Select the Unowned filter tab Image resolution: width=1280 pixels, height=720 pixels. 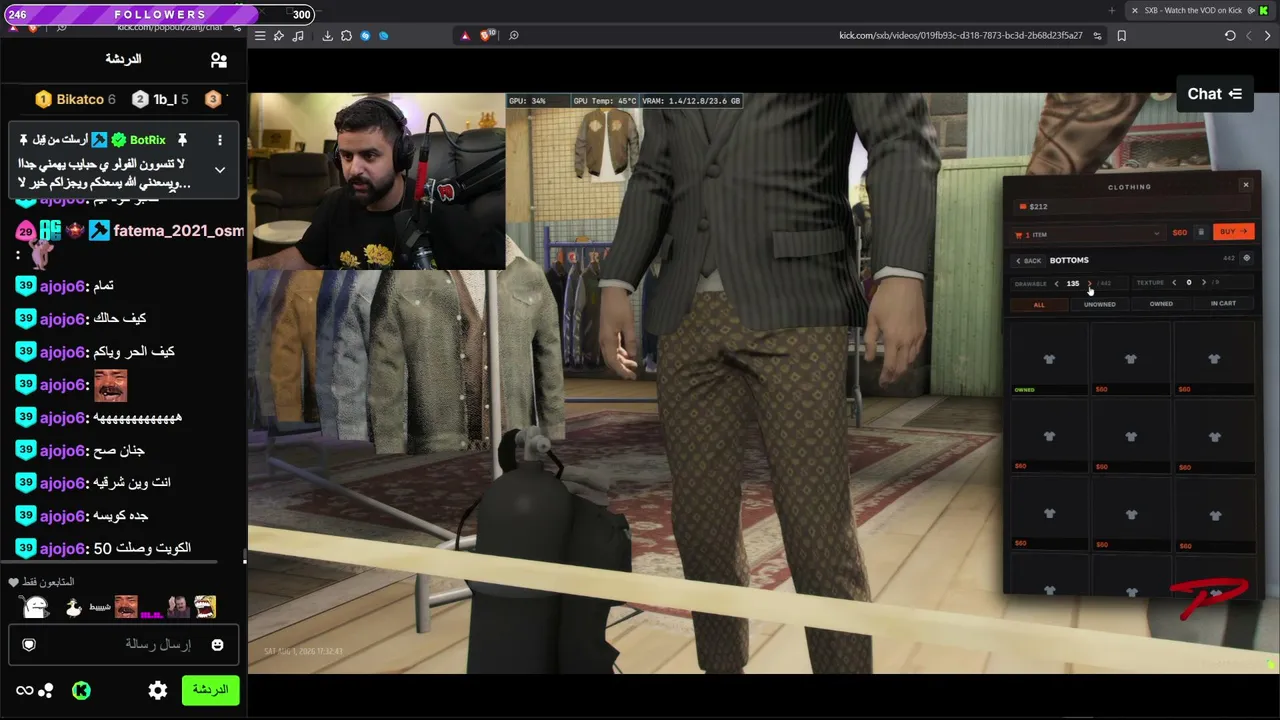coord(1100,305)
